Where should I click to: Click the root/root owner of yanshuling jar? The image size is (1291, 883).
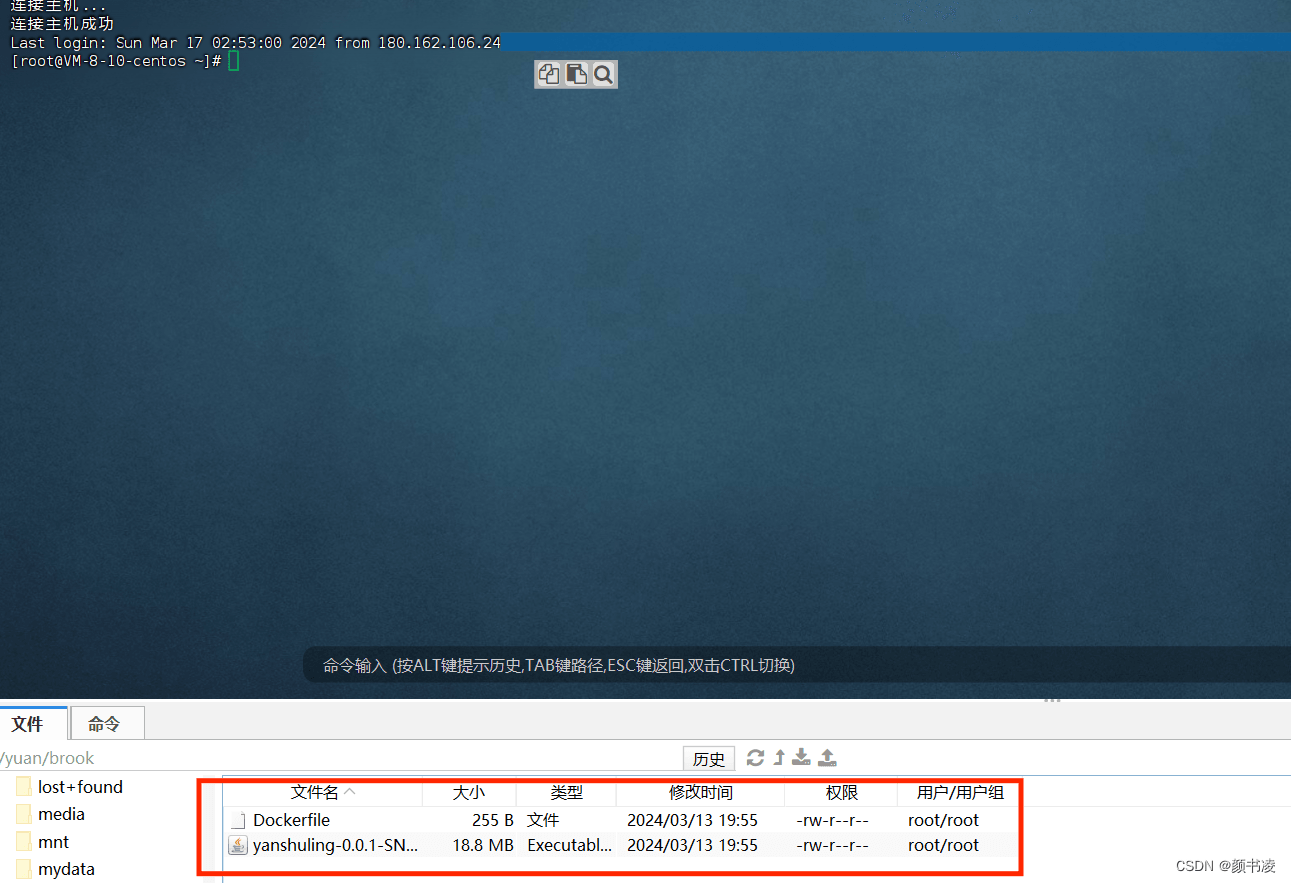click(x=943, y=845)
